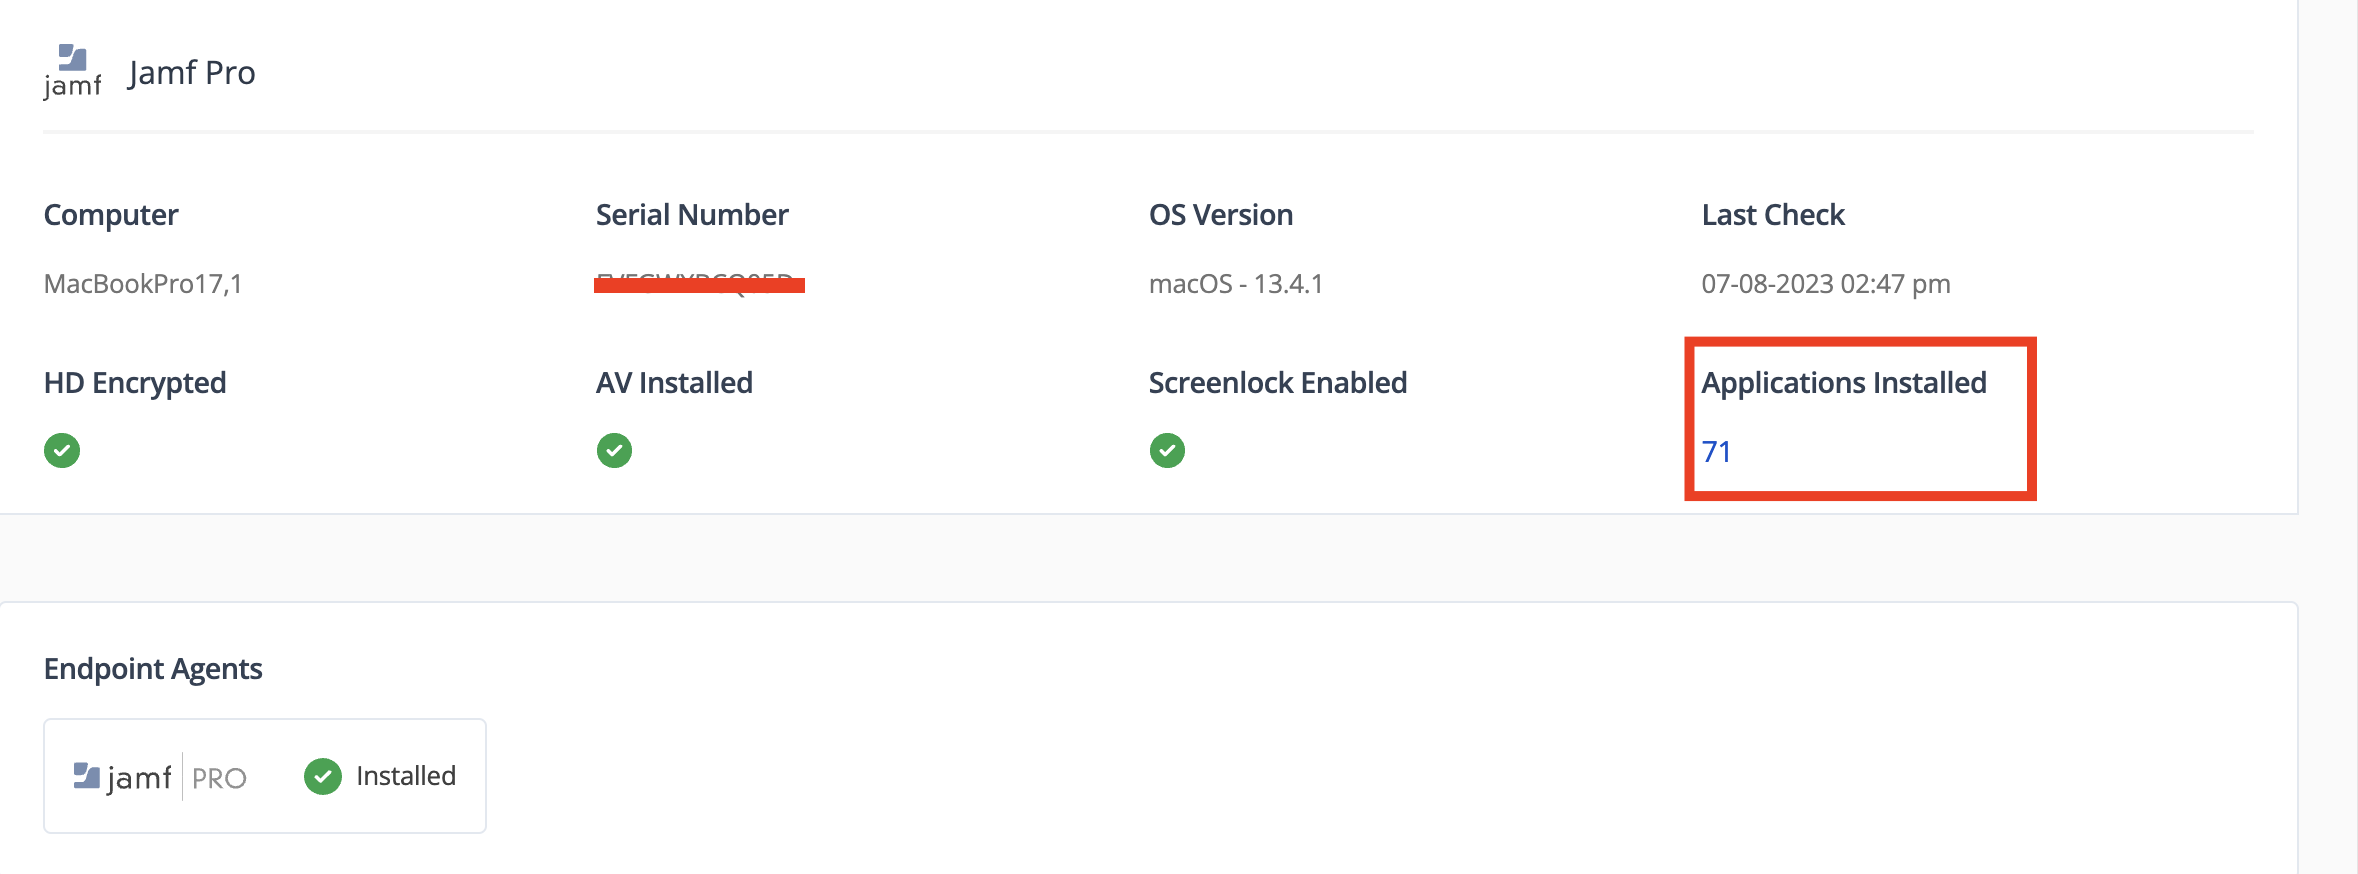Viewport: 2358px width, 874px height.
Task: Click the jamf PRO endpoint agent card
Action: pos(265,776)
